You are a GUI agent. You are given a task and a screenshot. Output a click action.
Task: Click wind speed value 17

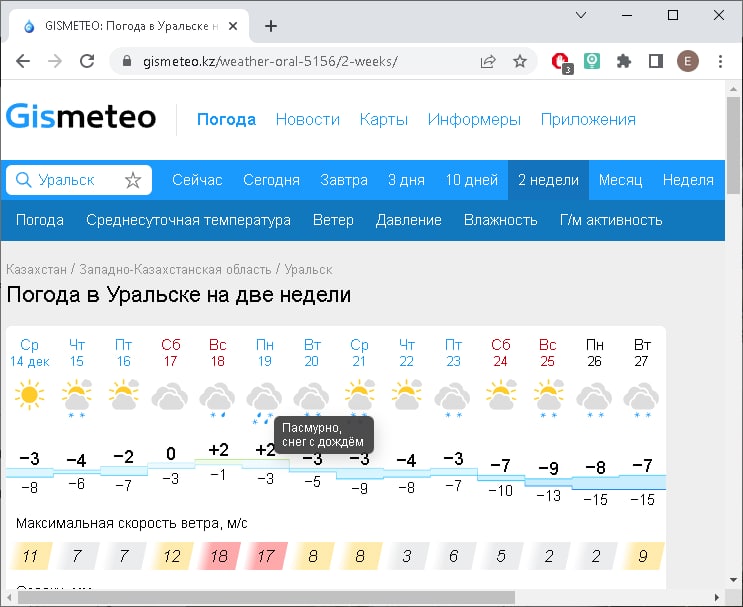pos(266,556)
